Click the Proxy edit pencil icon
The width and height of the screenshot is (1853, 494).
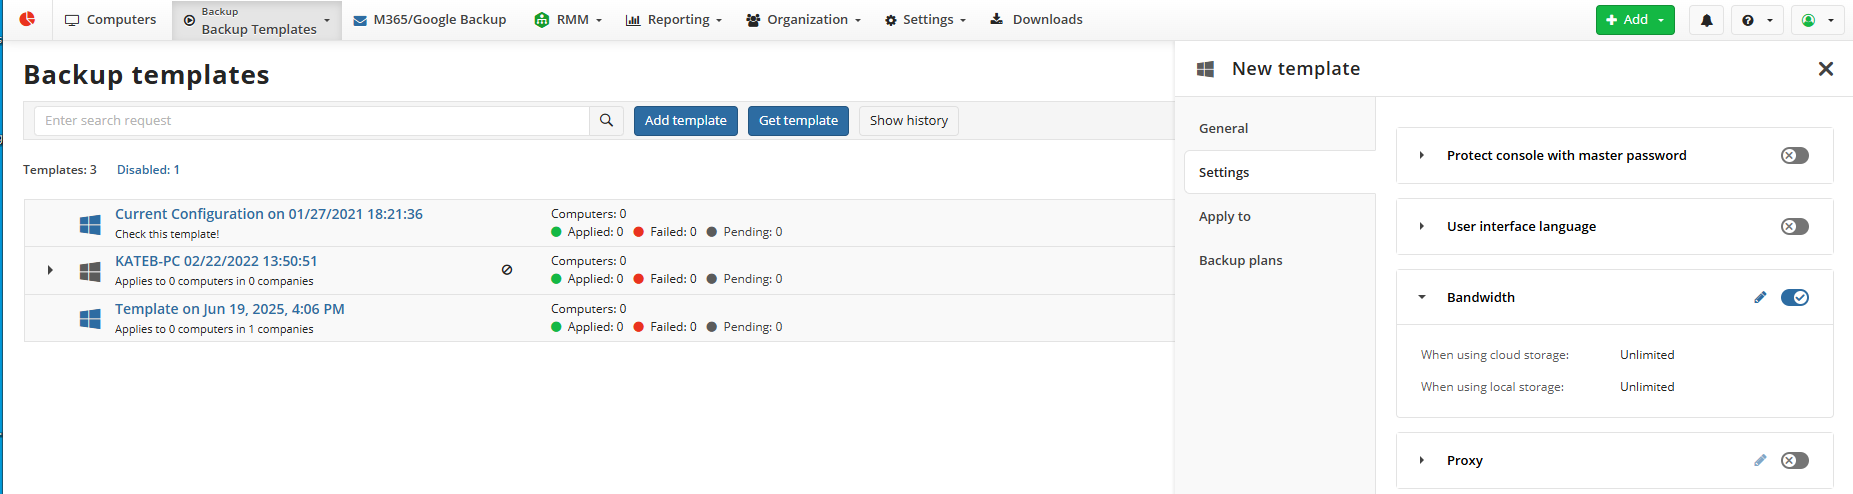(x=1760, y=460)
